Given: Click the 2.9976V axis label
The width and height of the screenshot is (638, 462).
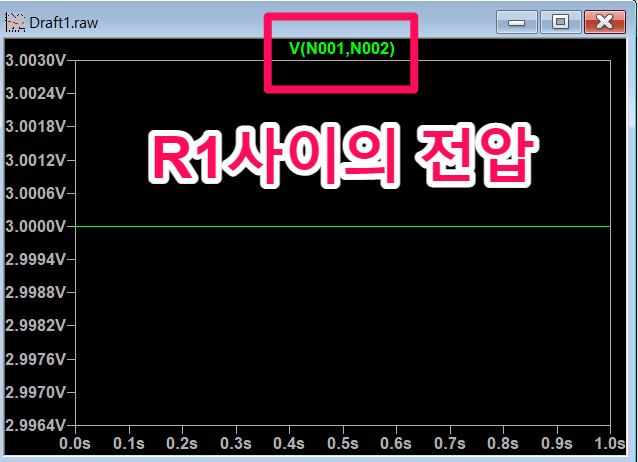Looking at the screenshot, I should coord(35,359).
